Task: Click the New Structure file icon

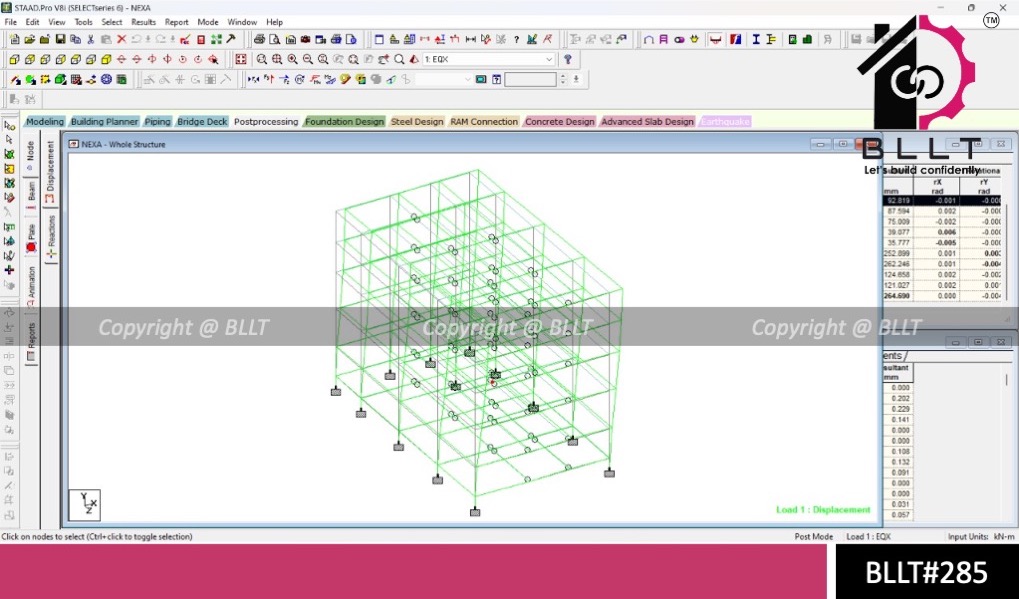Action: (x=14, y=39)
